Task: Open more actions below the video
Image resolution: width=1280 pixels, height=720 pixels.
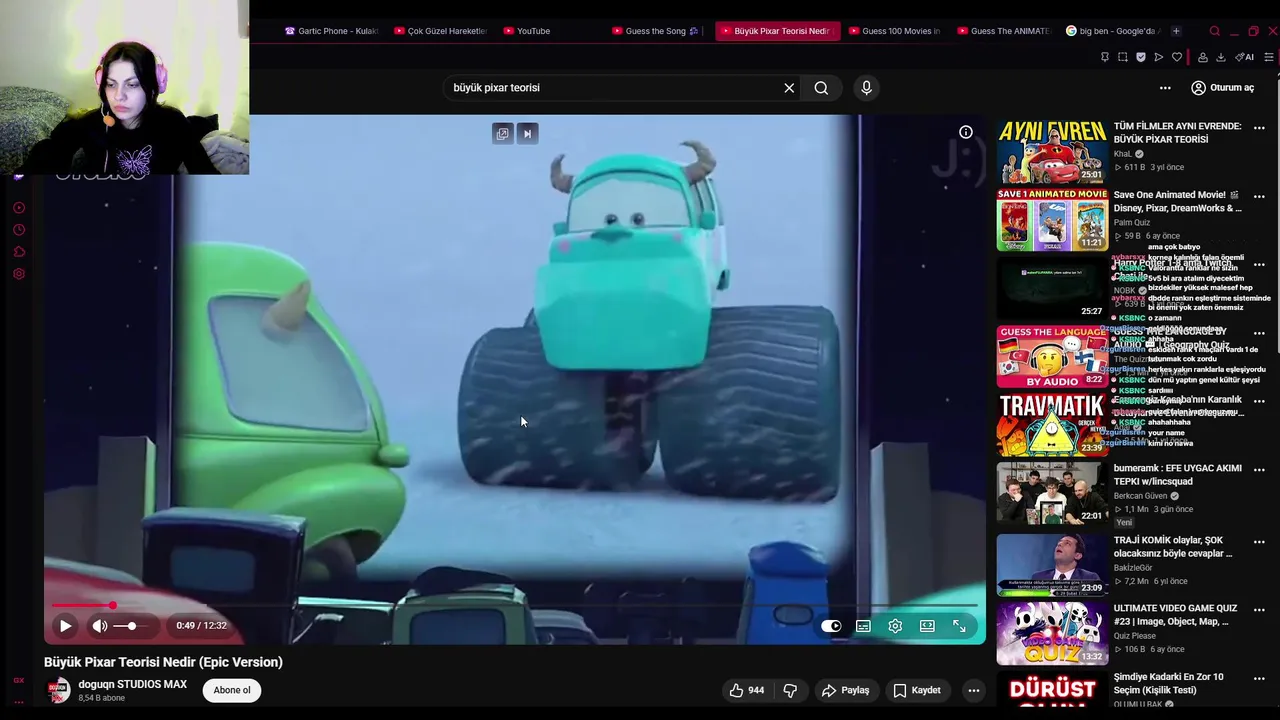Action: [973, 690]
